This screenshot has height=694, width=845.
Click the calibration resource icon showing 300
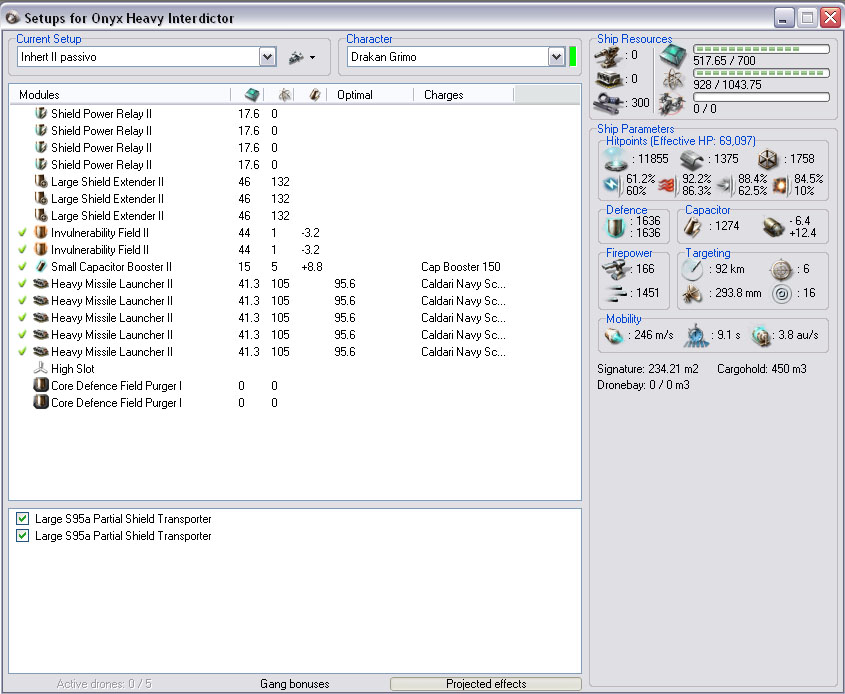pos(608,102)
